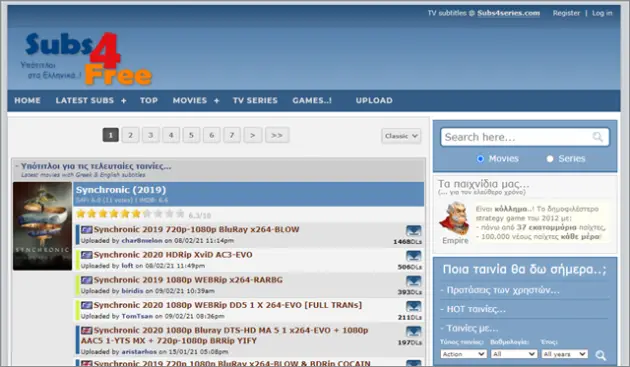Click the Log in link
Screen dimensions: 630x367
(x=602, y=13)
